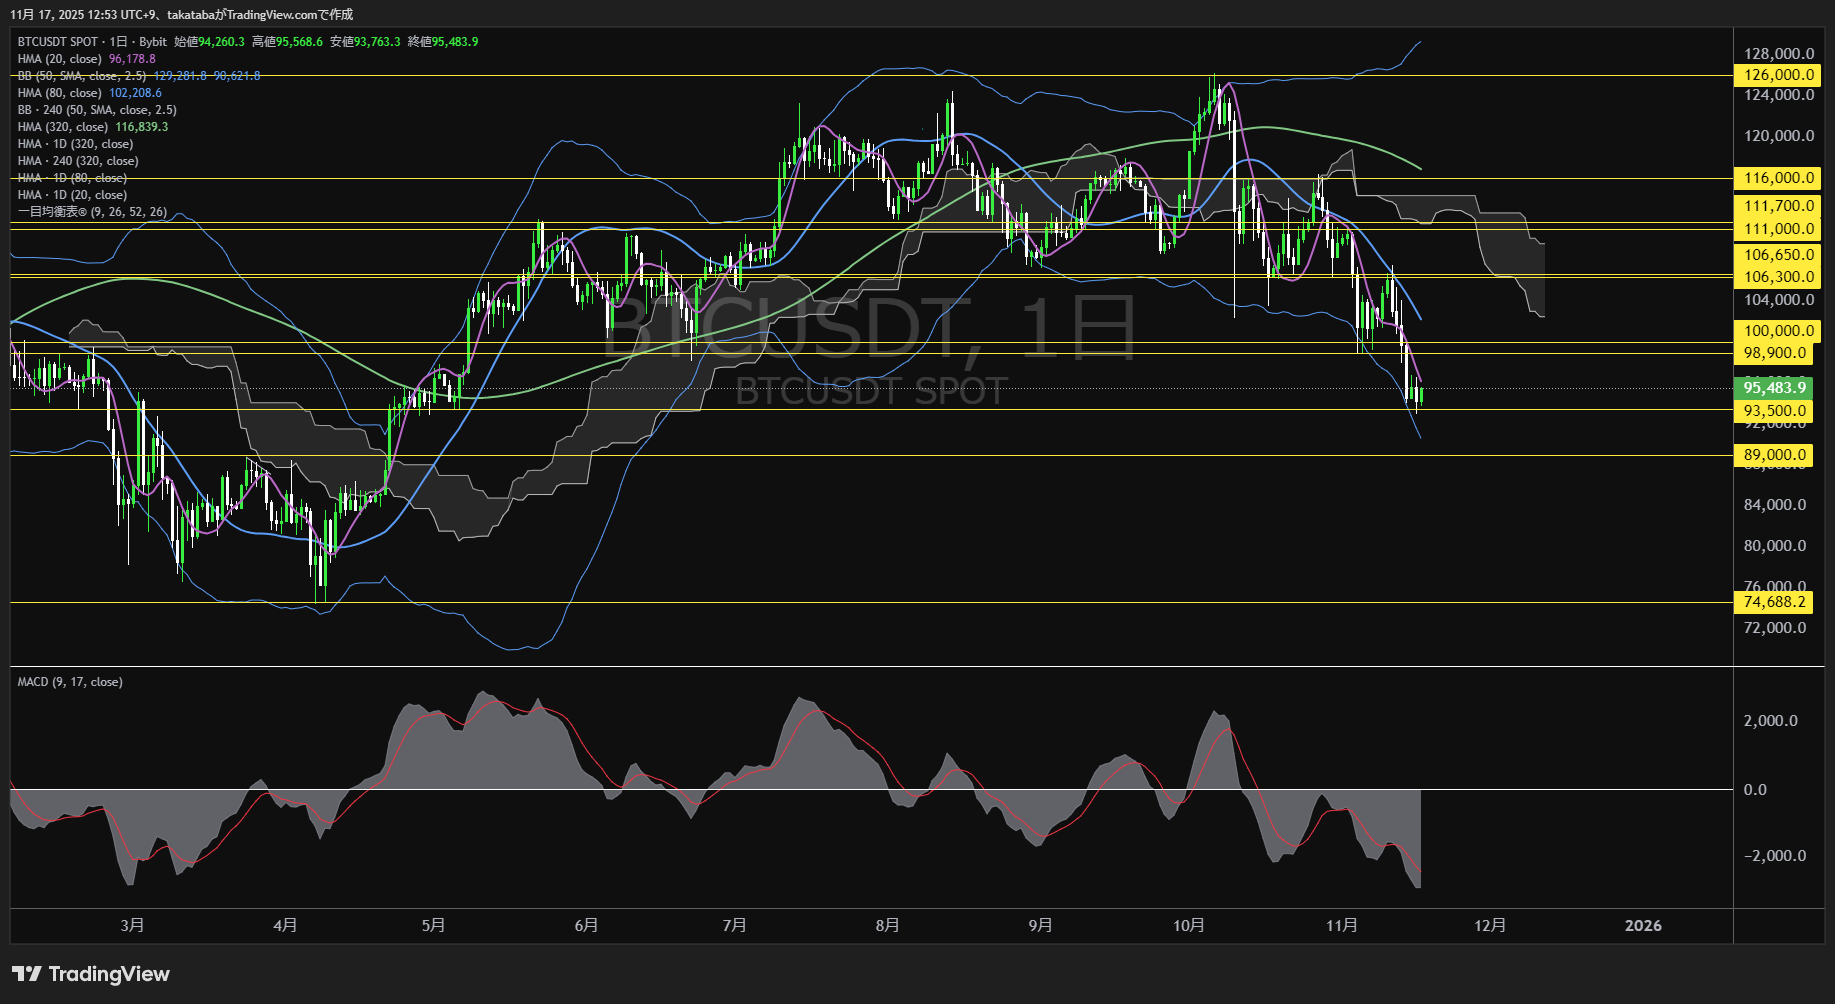
Task: Select the 116,000.0 horizontal line price label
Action: (1778, 178)
